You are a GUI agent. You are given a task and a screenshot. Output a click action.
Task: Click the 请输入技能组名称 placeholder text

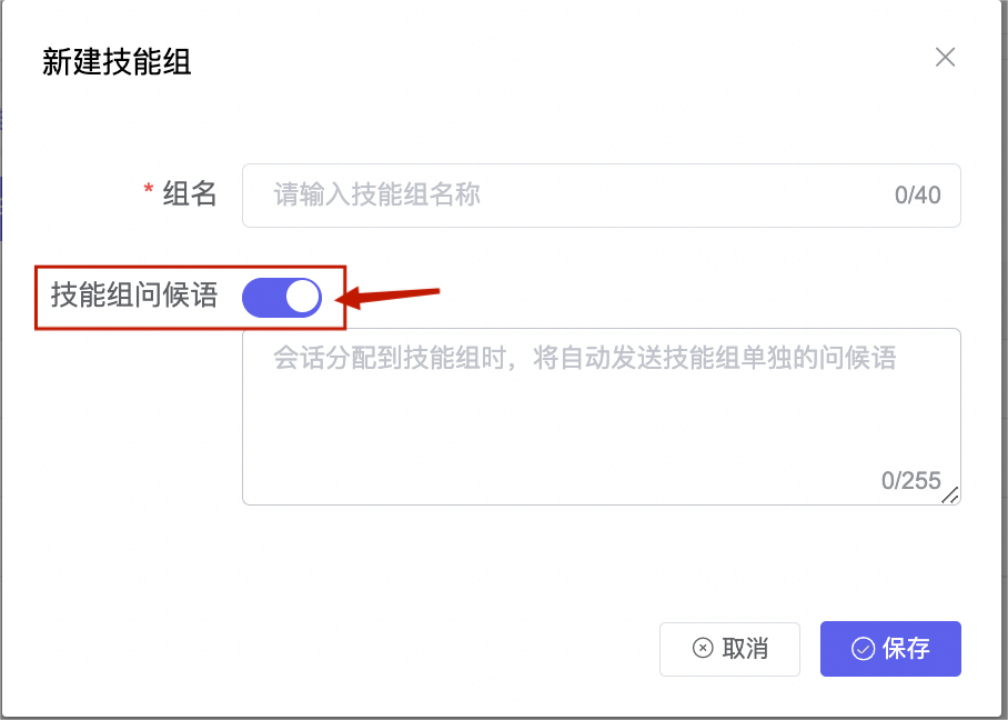click(x=377, y=195)
